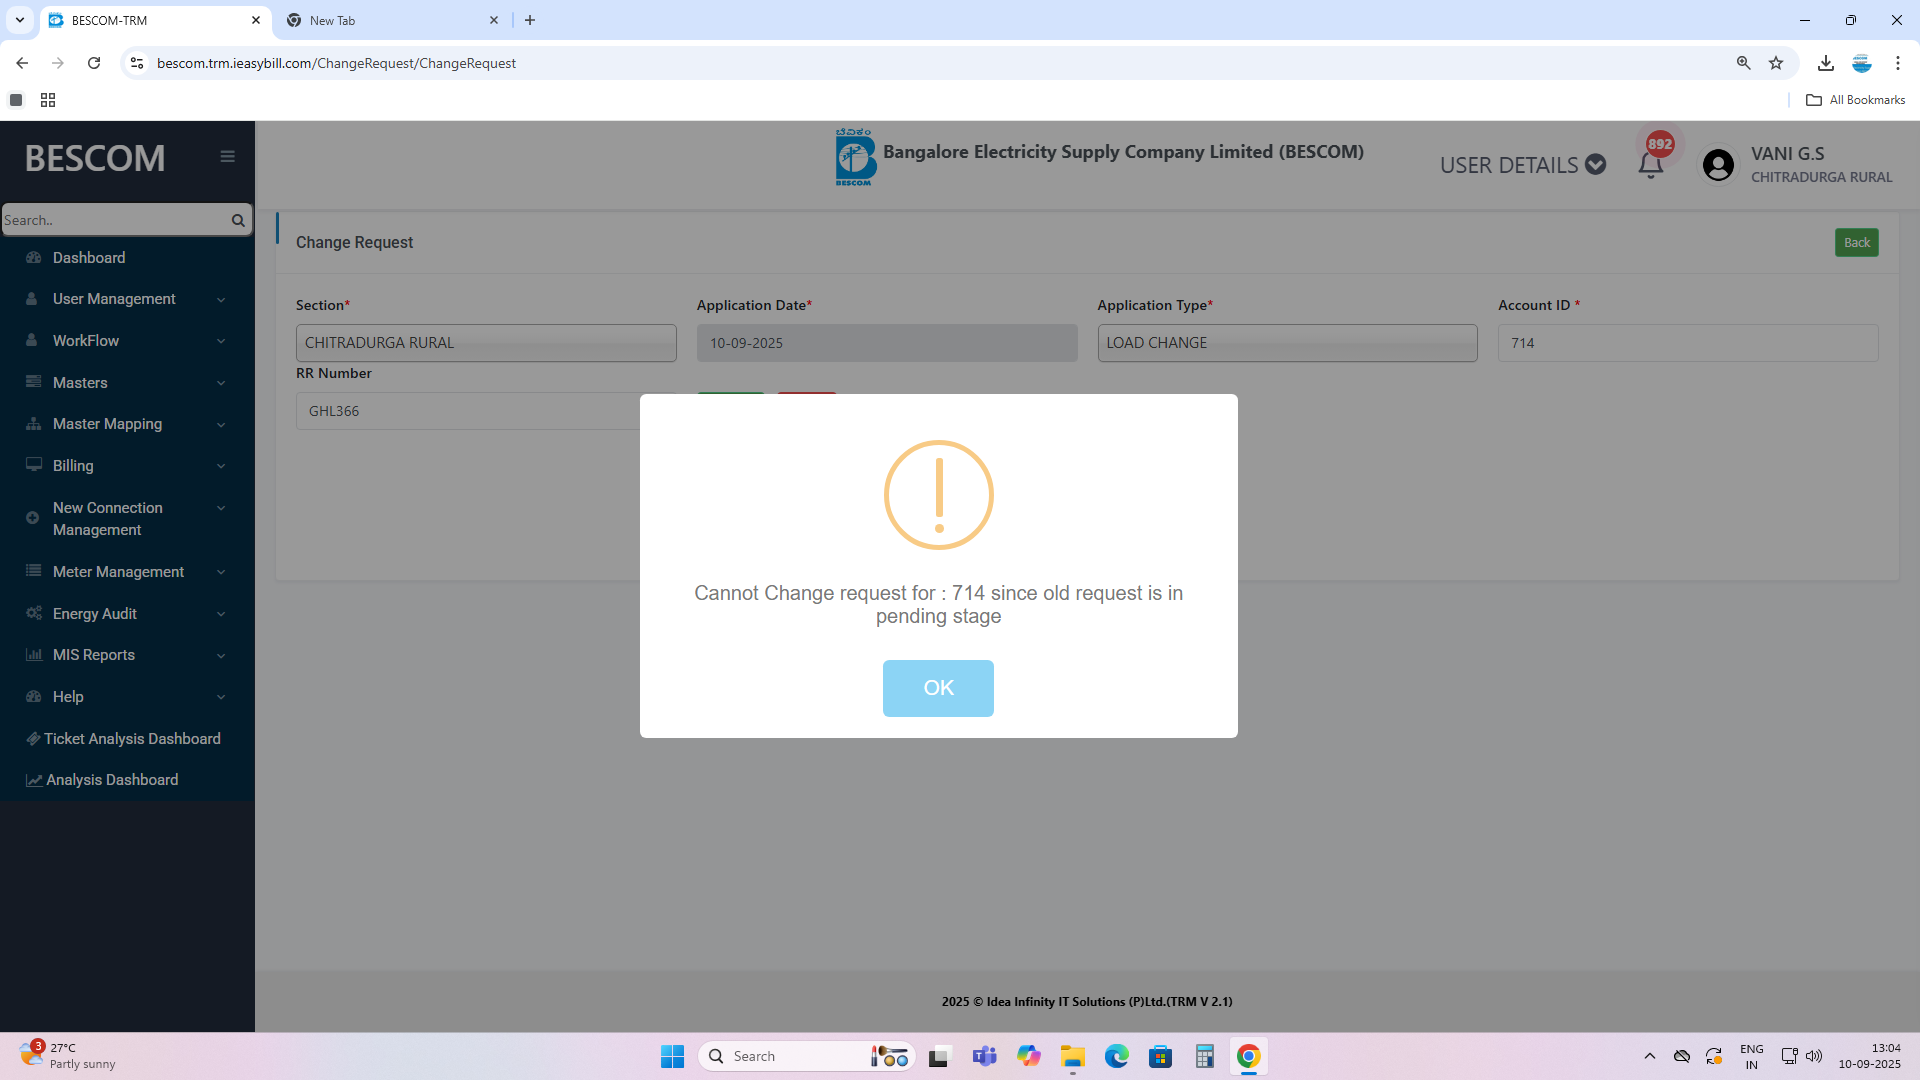This screenshot has width=1920, height=1080.
Task: Switch to the New Tab browser tab
Action: 390,20
